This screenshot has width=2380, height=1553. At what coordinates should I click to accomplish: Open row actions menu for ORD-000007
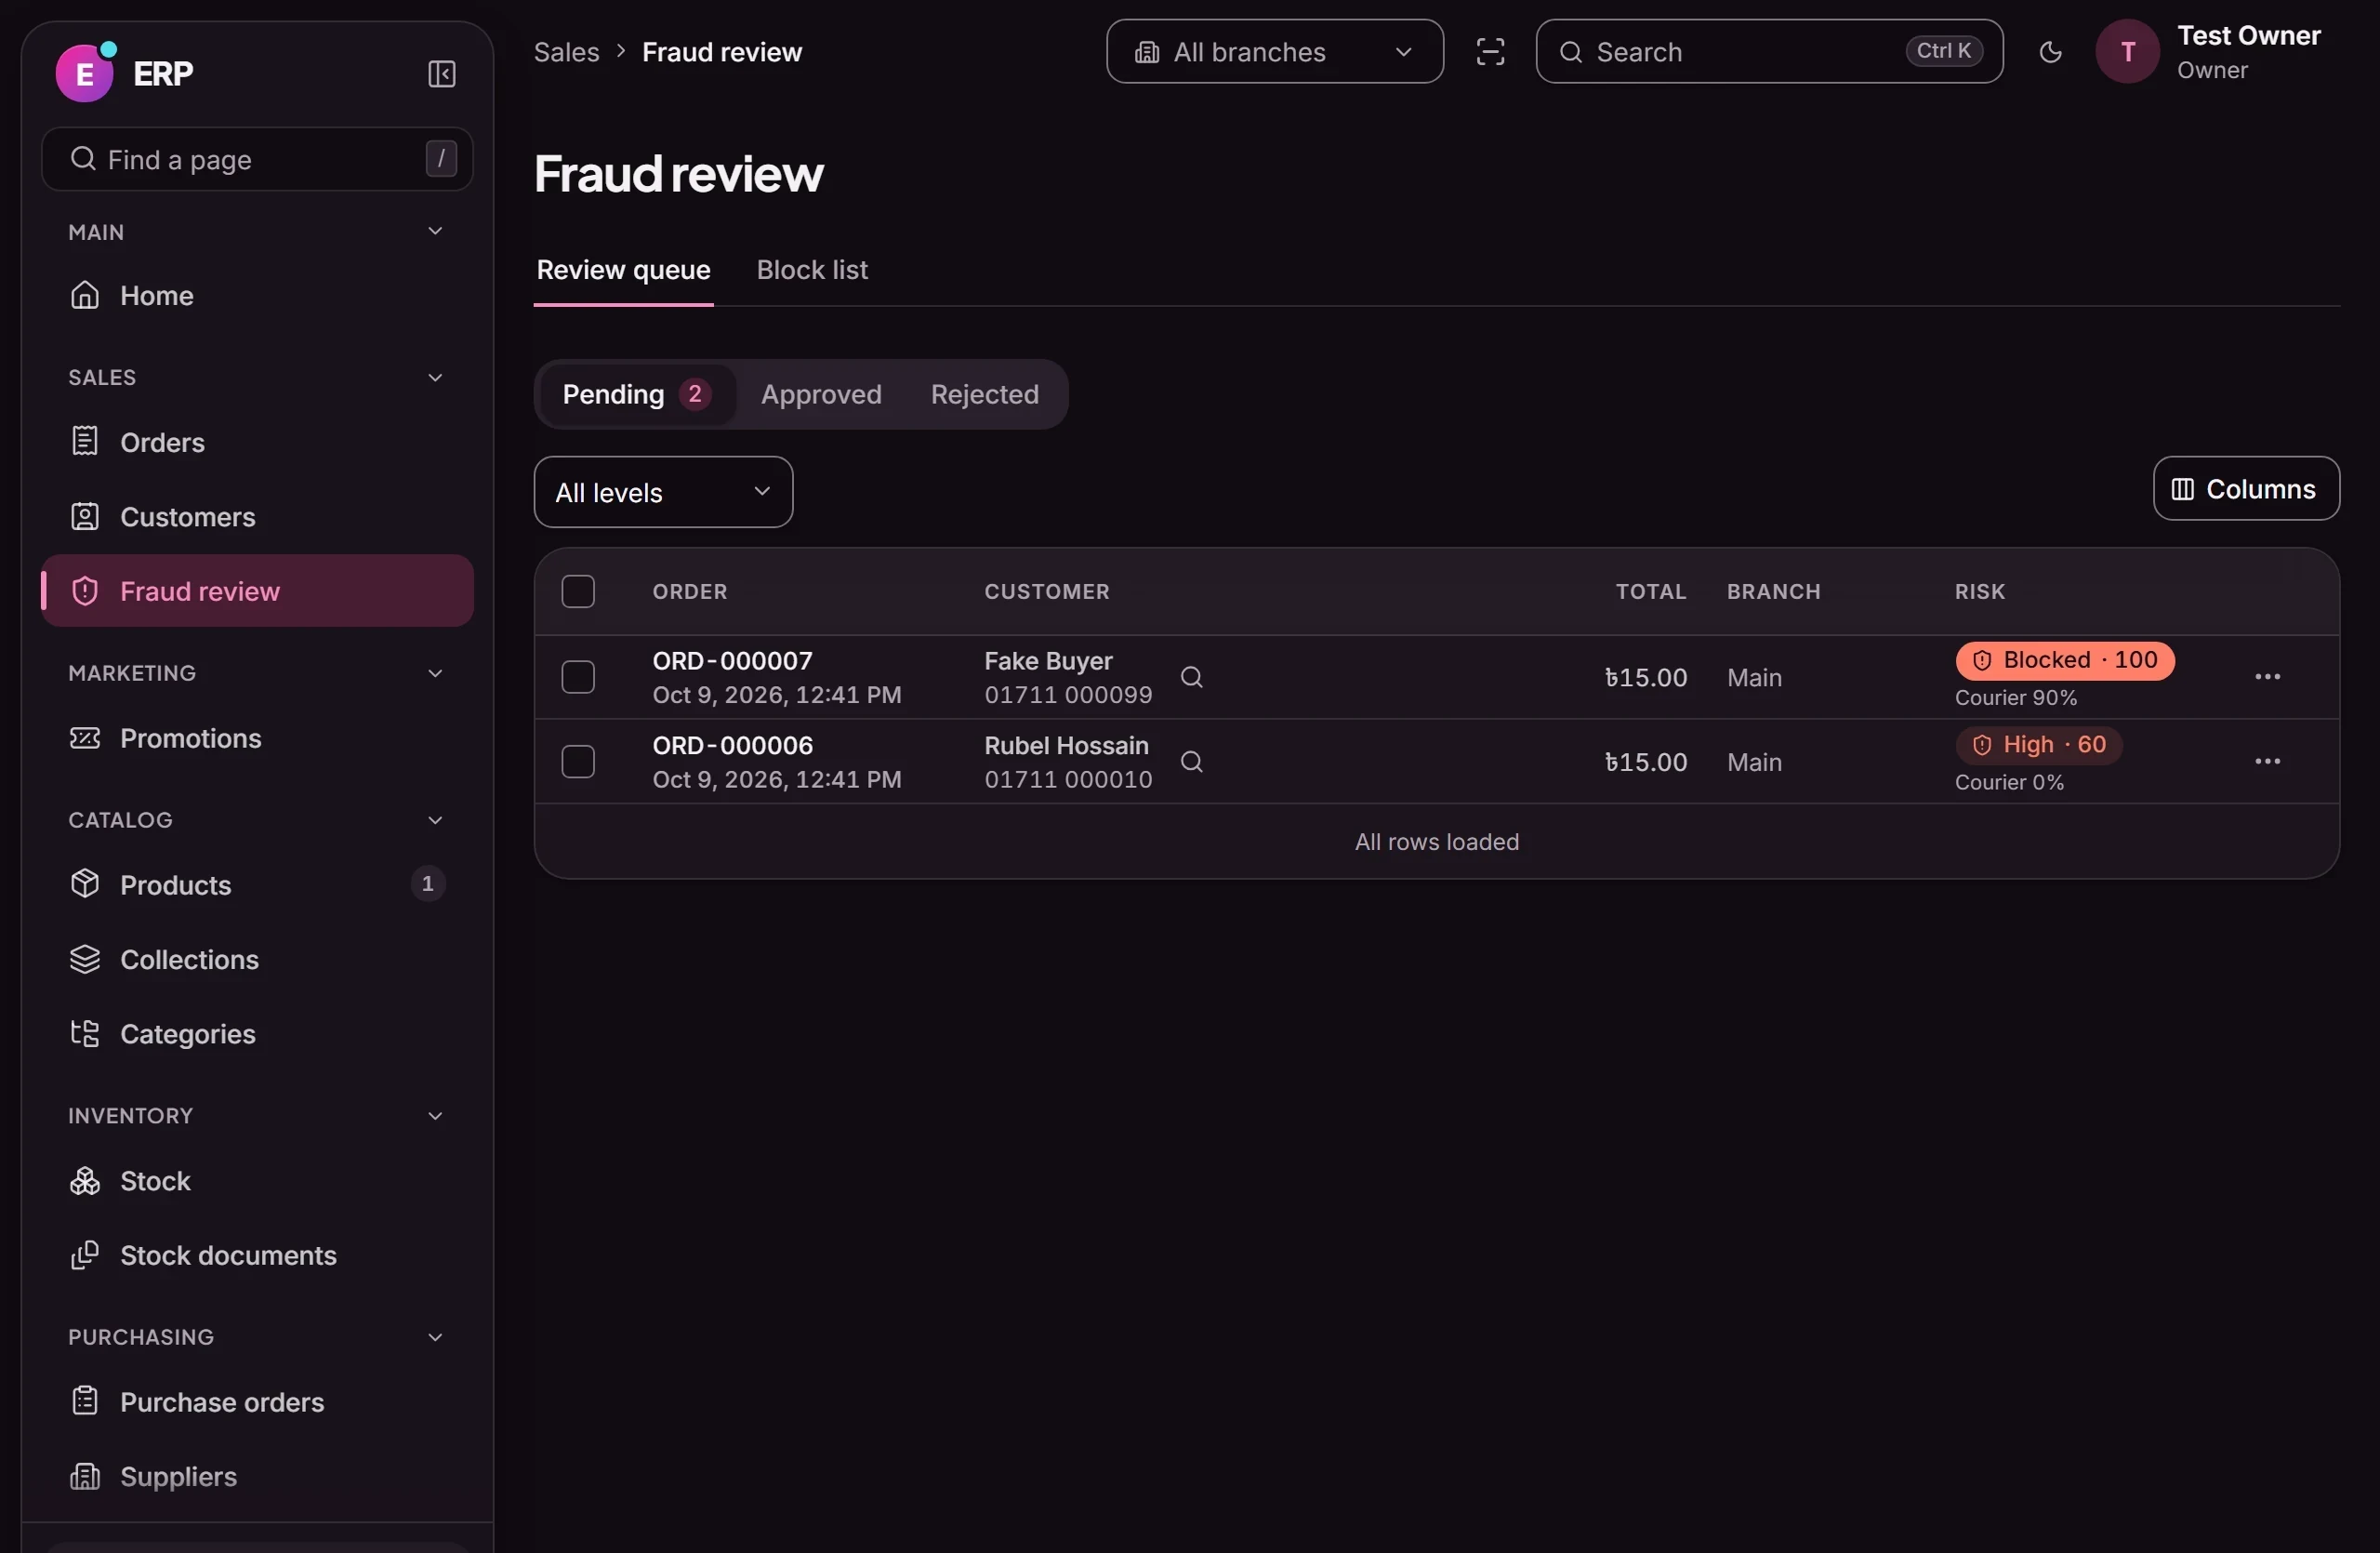tap(2267, 677)
